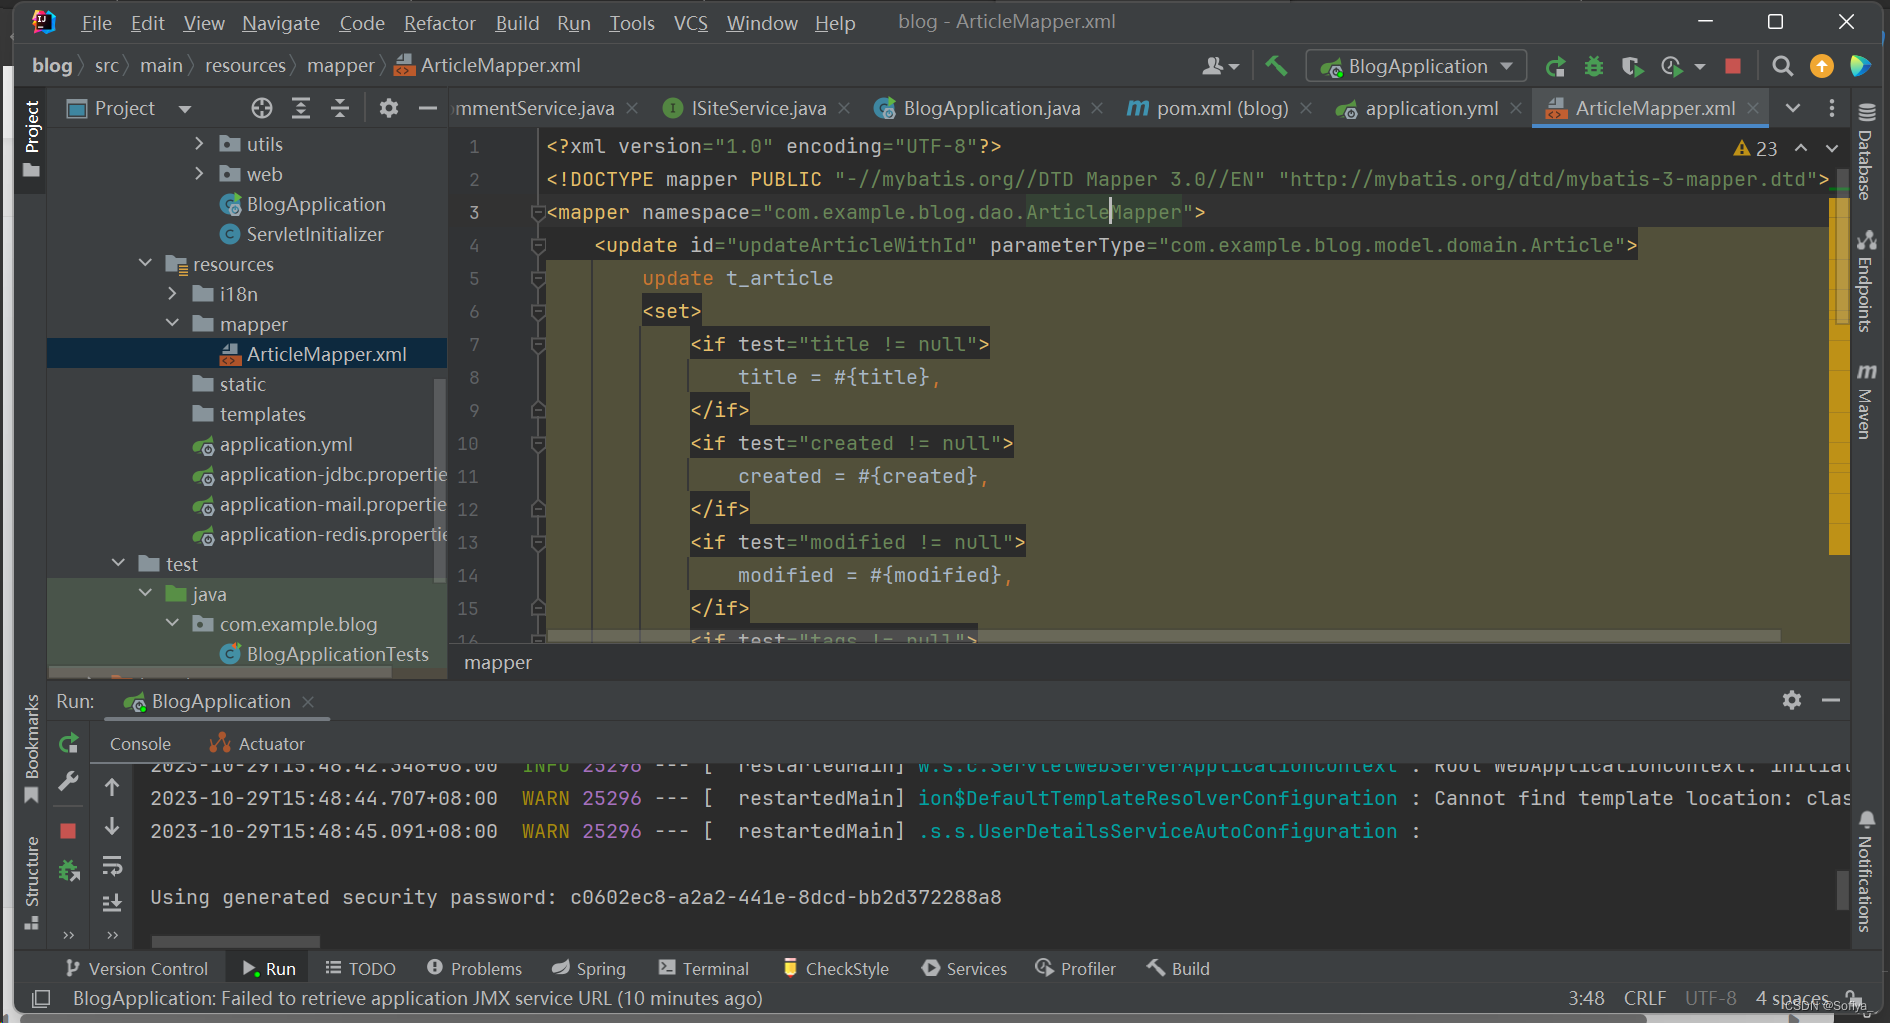Image resolution: width=1890 pixels, height=1023 pixels.
Task: Open the Terminal tool window
Action: 704,968
